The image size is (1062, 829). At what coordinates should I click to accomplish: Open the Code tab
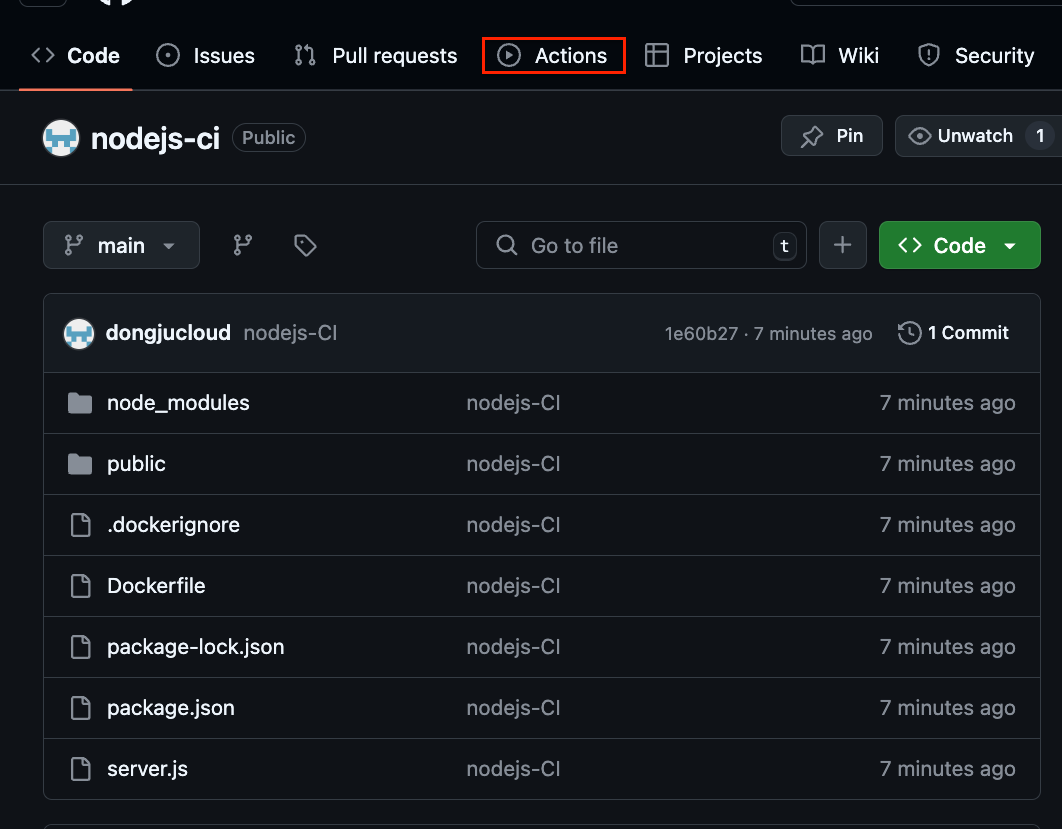(76, 56)
